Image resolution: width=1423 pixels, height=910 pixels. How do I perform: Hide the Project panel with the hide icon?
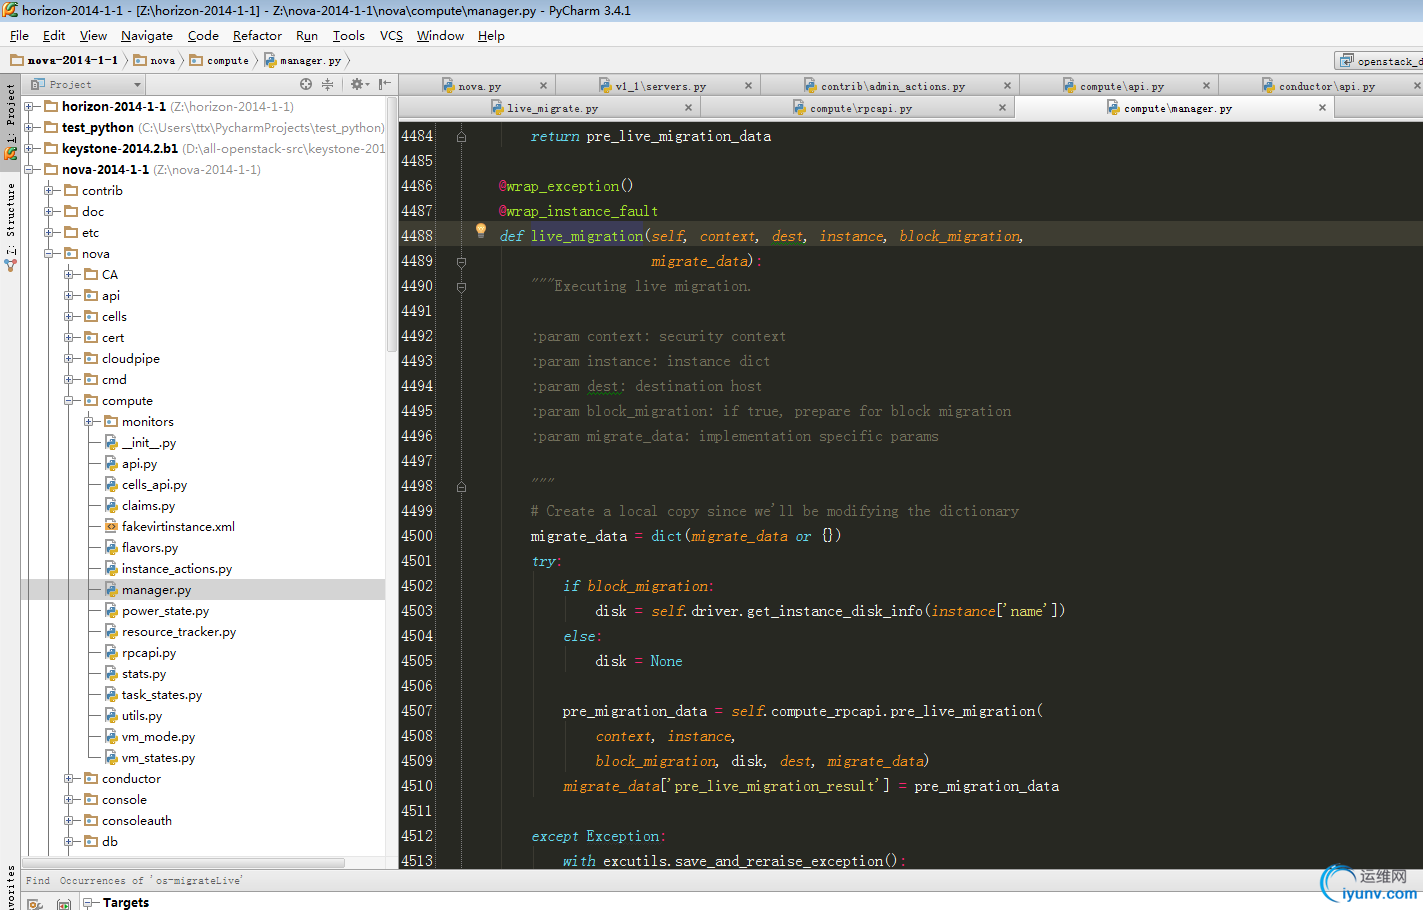384,84
